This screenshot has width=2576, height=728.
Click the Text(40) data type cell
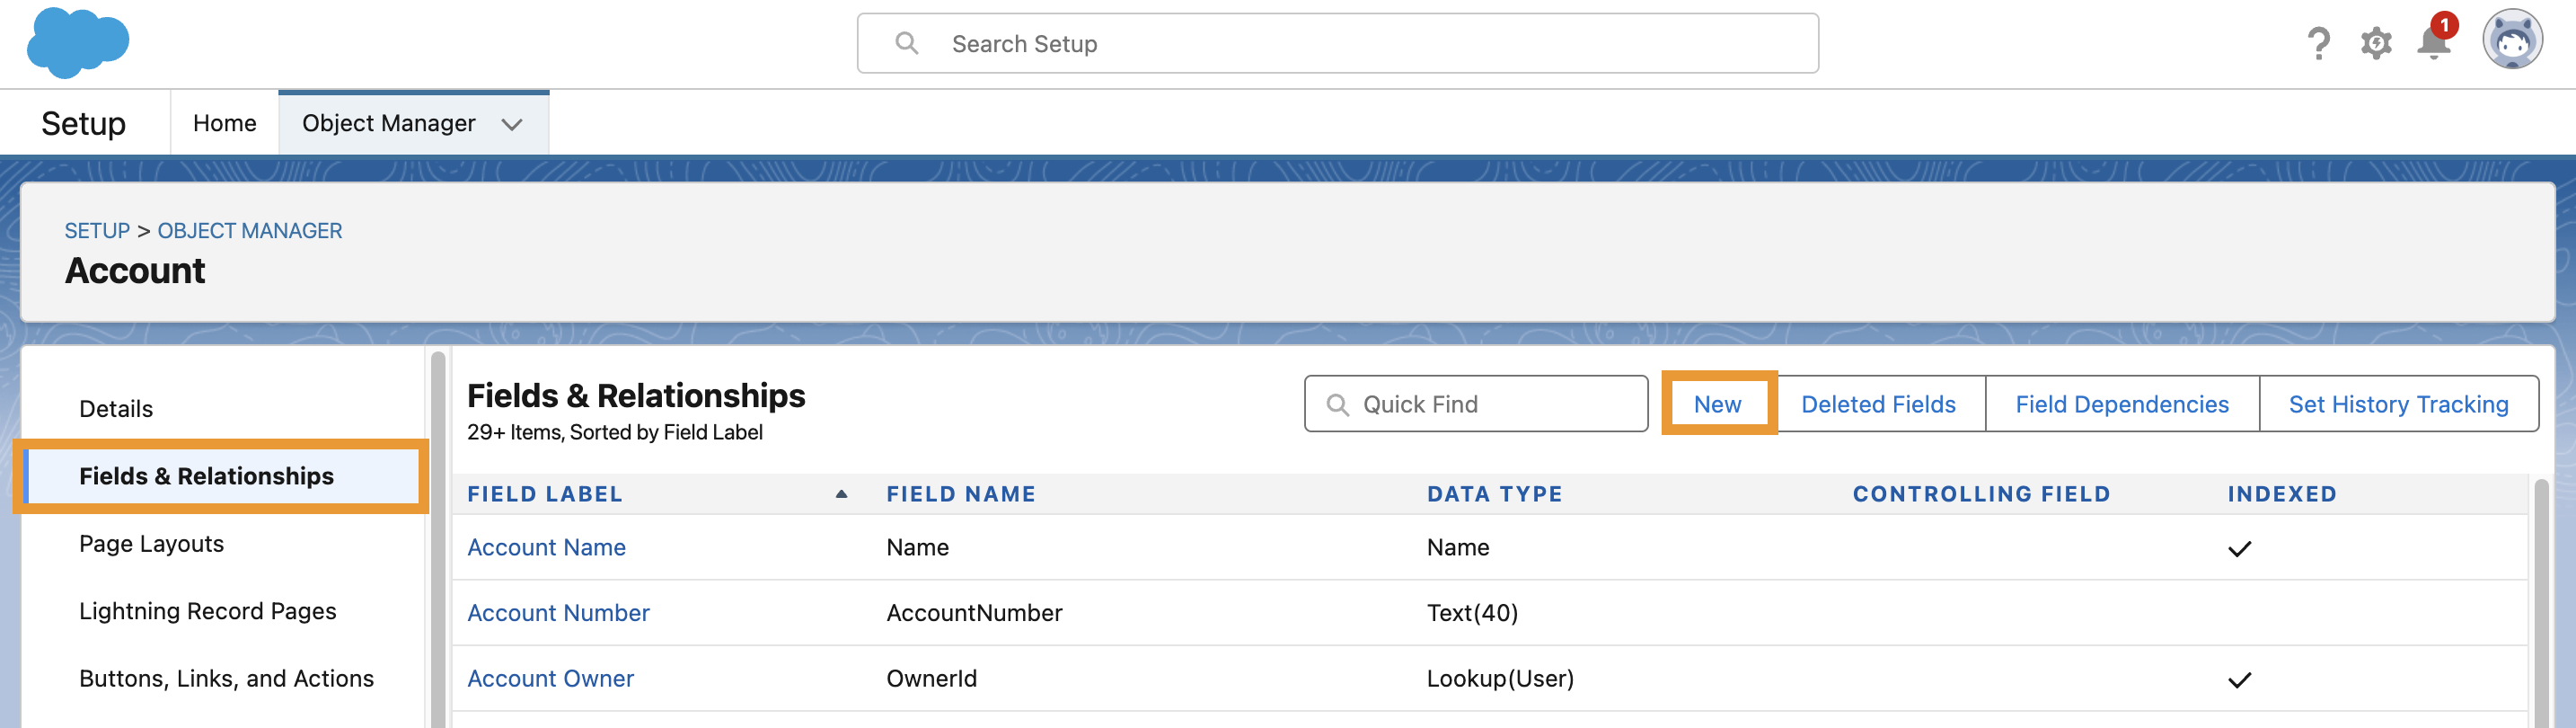point(1472,613)
